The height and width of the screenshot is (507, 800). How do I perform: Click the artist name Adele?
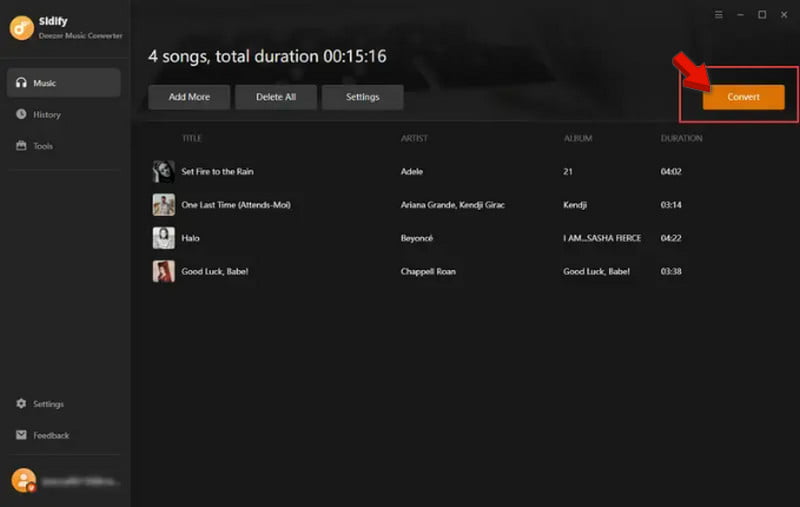(x=412, y=171)
